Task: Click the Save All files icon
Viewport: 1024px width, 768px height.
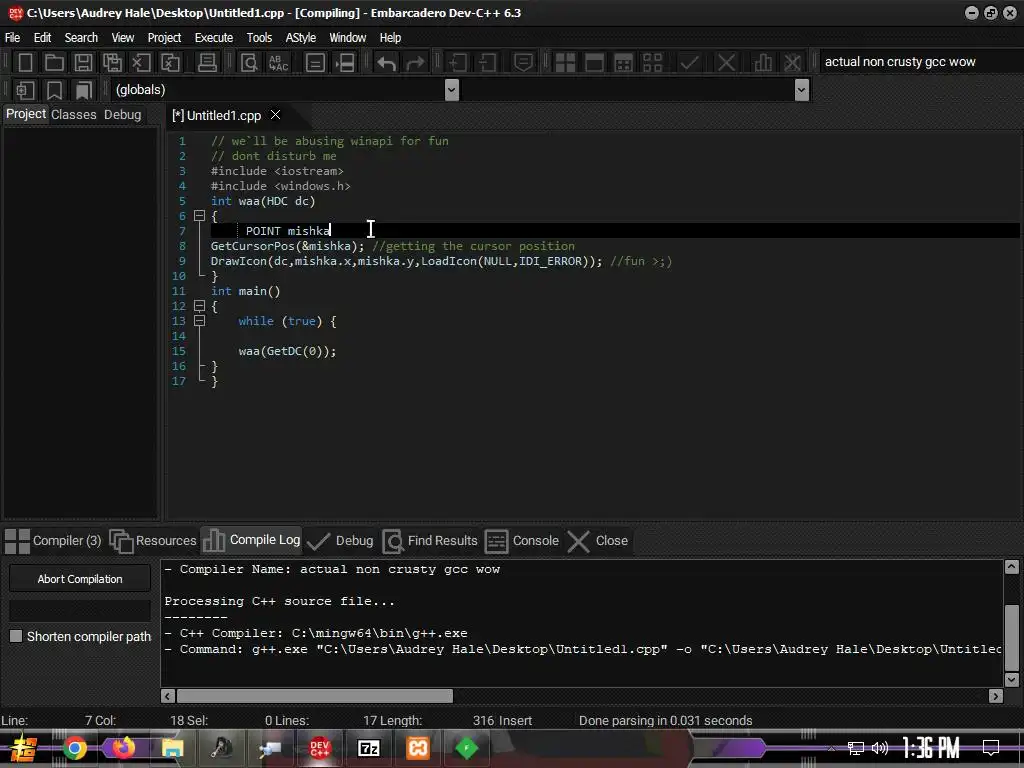Action: pos(112,63)
